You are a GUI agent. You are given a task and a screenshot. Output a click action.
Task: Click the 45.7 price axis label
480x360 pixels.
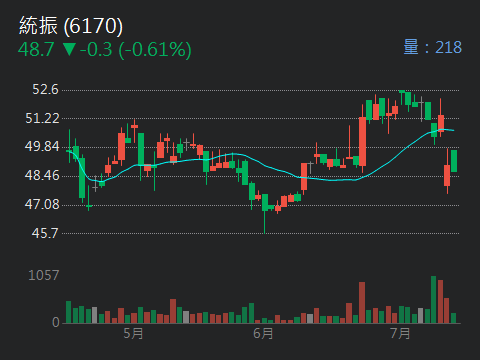pyautogui.click(x=45, y=233)
